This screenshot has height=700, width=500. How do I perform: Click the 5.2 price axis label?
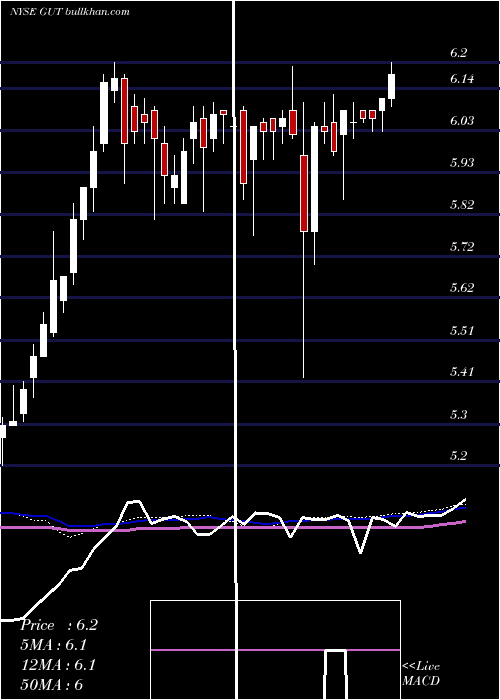click(x=458, y=456)
